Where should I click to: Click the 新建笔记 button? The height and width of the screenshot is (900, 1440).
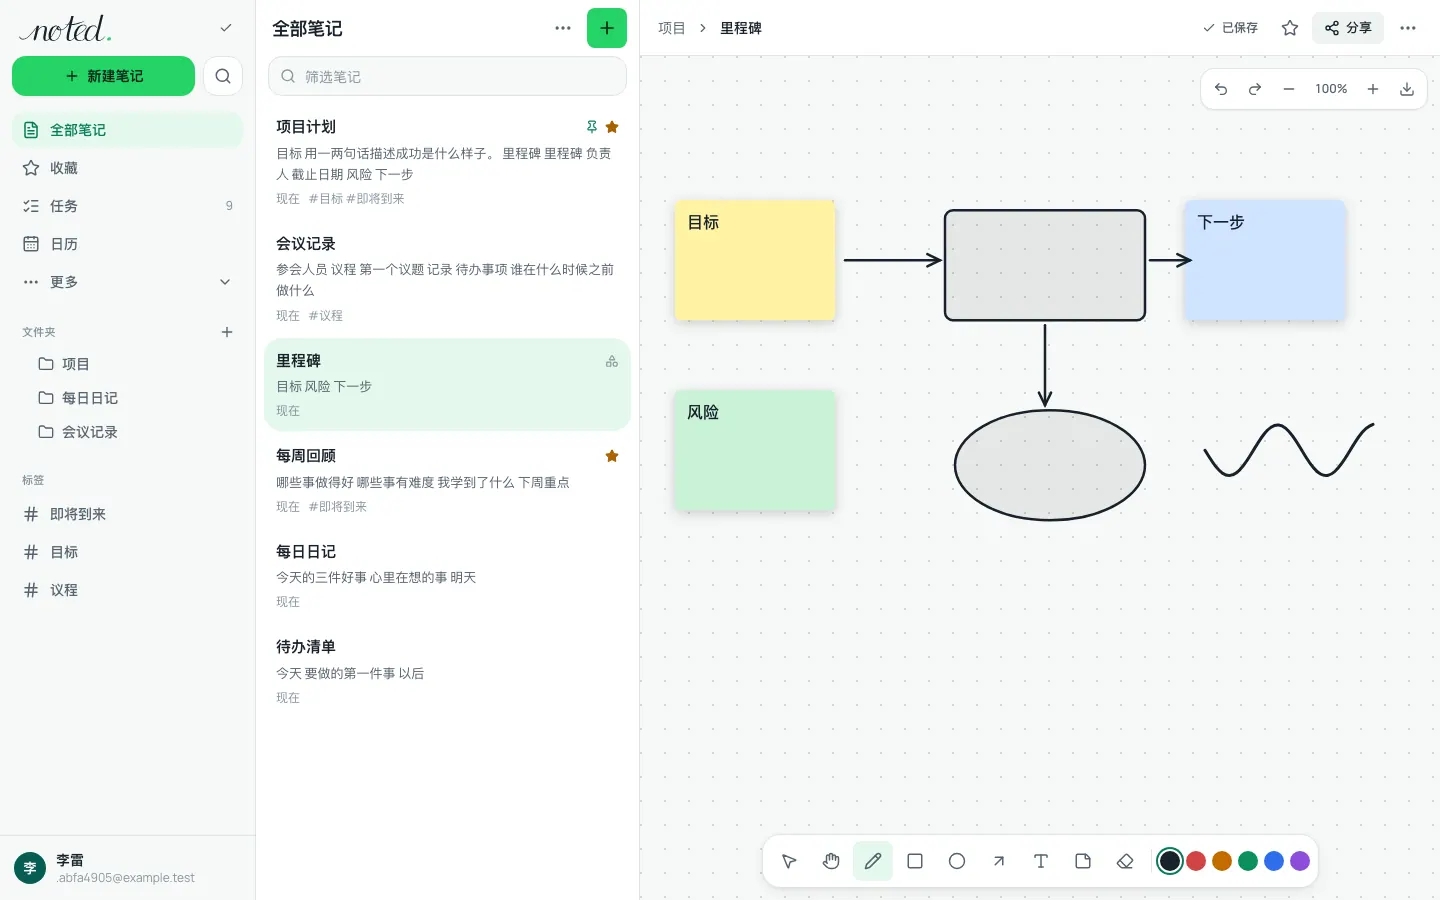[103, 76]
